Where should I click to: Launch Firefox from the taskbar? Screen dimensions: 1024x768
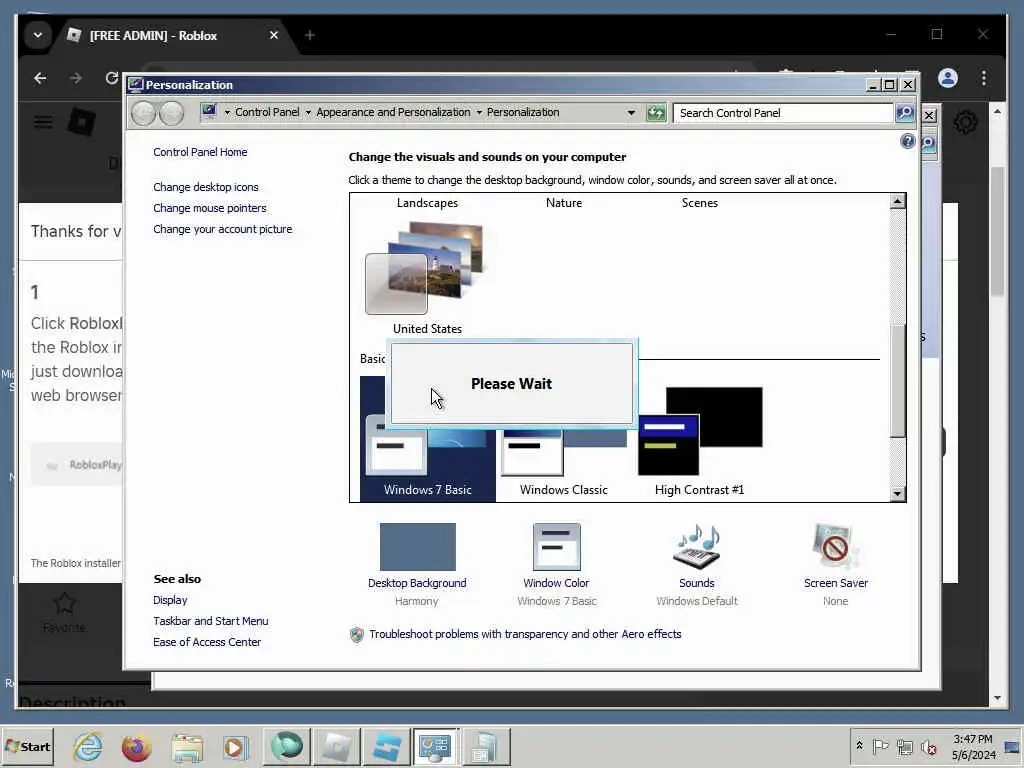[x=136, y=747]
